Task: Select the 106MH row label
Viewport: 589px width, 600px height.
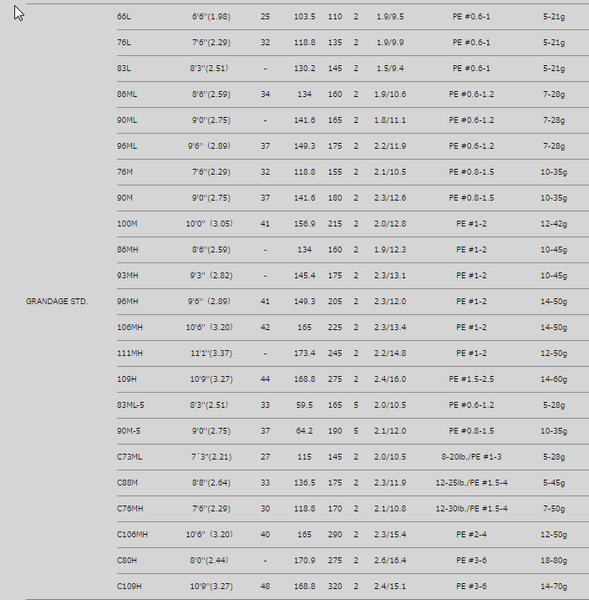Action: pos(130,328)
